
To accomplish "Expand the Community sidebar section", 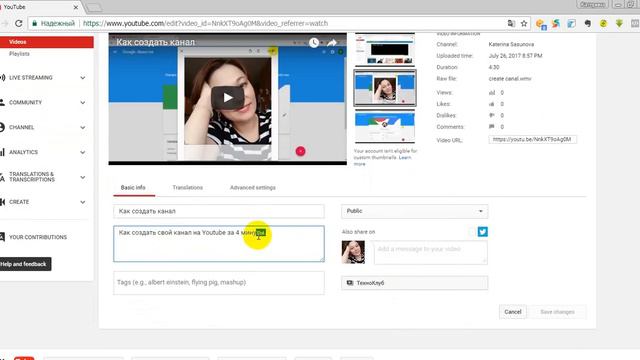I will point(83,102).
